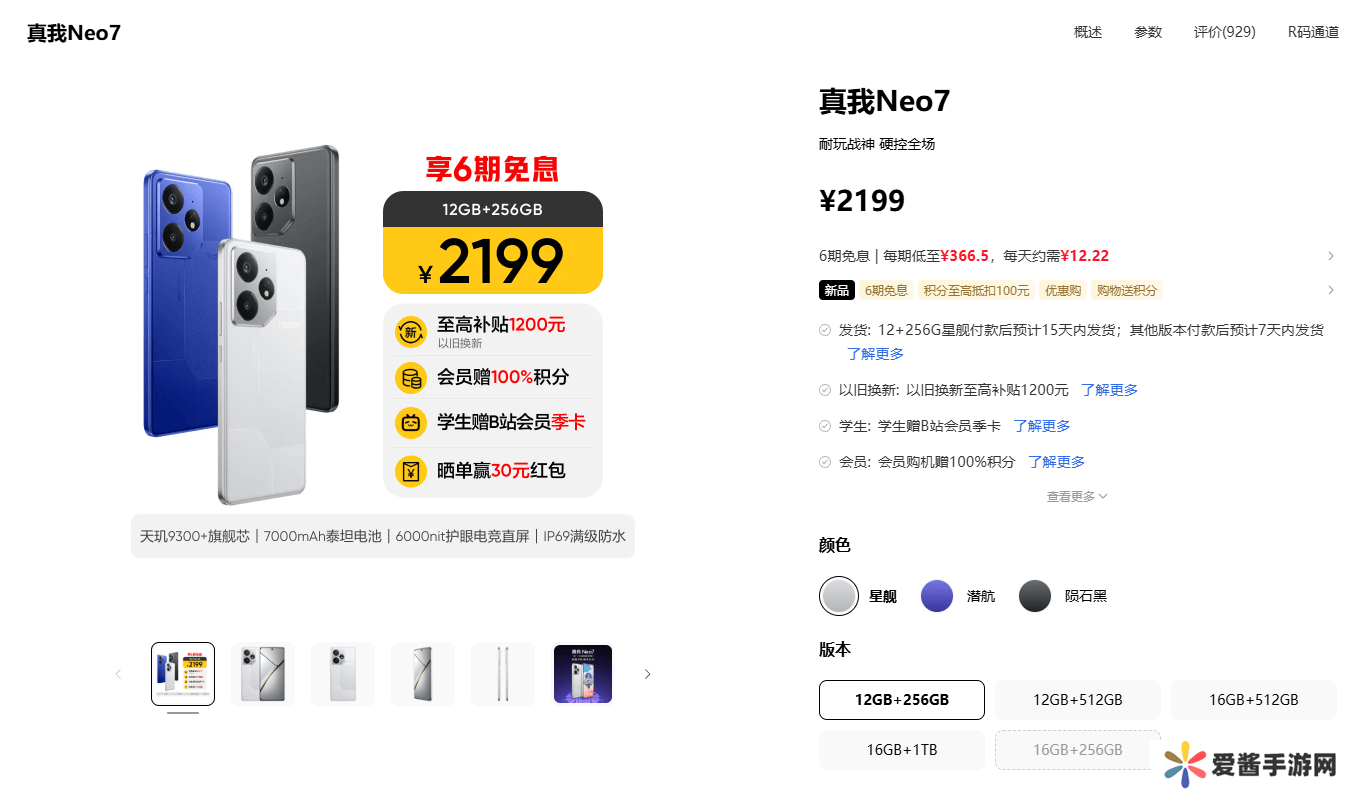Image resolution: width=1350 pixels, height=790 pixels.
Task: Switch to the 参数 tab
Action: point(1148,32)
